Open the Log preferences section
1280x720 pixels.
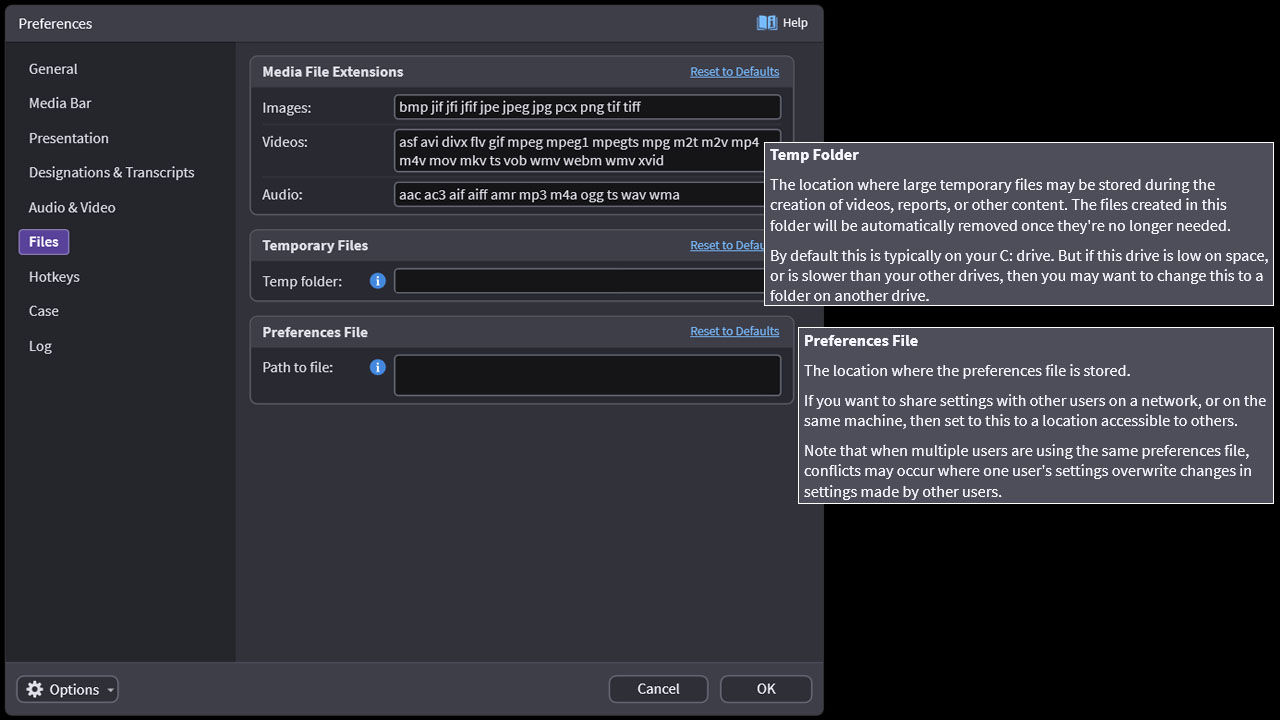(x=40, y=346)
